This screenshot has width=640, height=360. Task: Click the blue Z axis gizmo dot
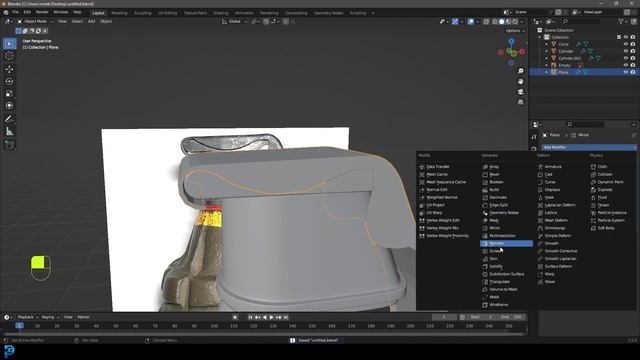(x=511, y=41)
